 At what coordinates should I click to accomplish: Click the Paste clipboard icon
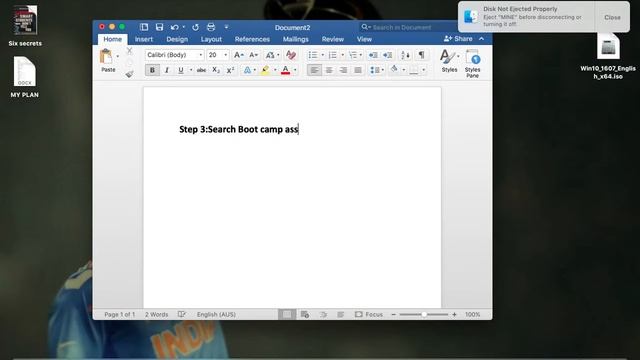(x=106, y=57)
